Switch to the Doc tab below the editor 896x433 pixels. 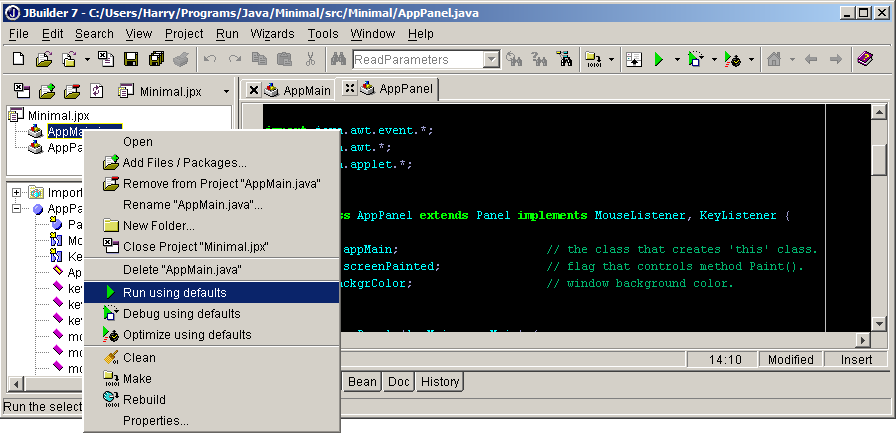[399, 382]
